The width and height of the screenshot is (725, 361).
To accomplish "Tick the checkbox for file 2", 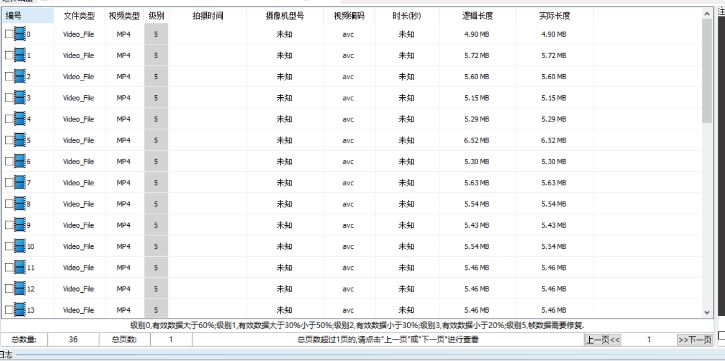I will click(x=9, y=77).
